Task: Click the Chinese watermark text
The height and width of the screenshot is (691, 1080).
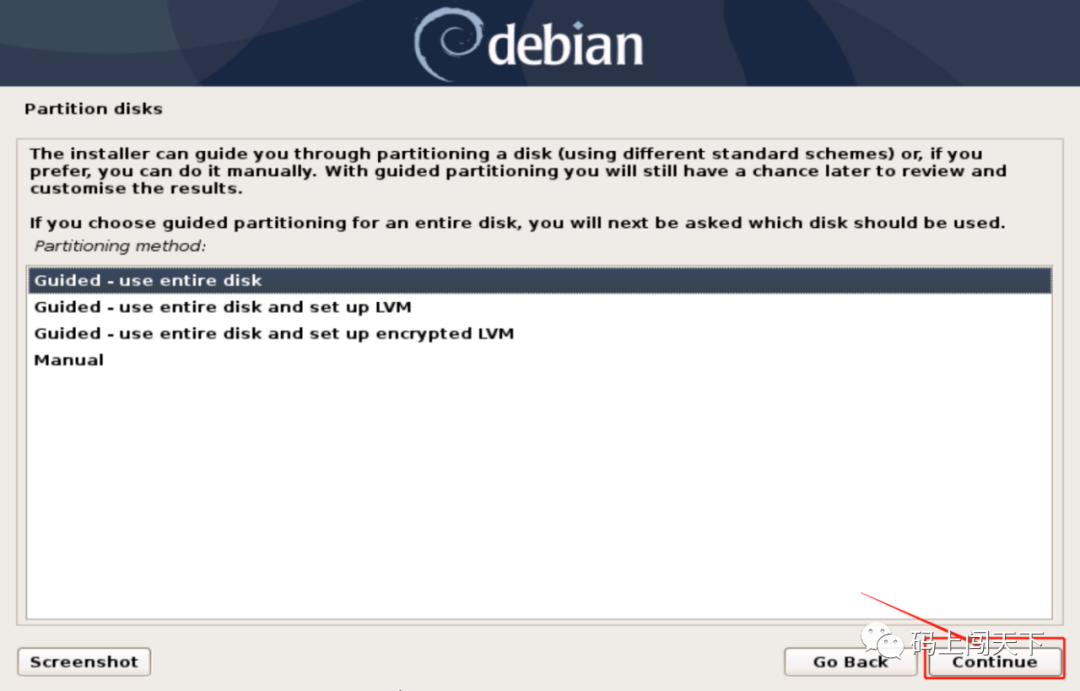Action: coord(977,643)
